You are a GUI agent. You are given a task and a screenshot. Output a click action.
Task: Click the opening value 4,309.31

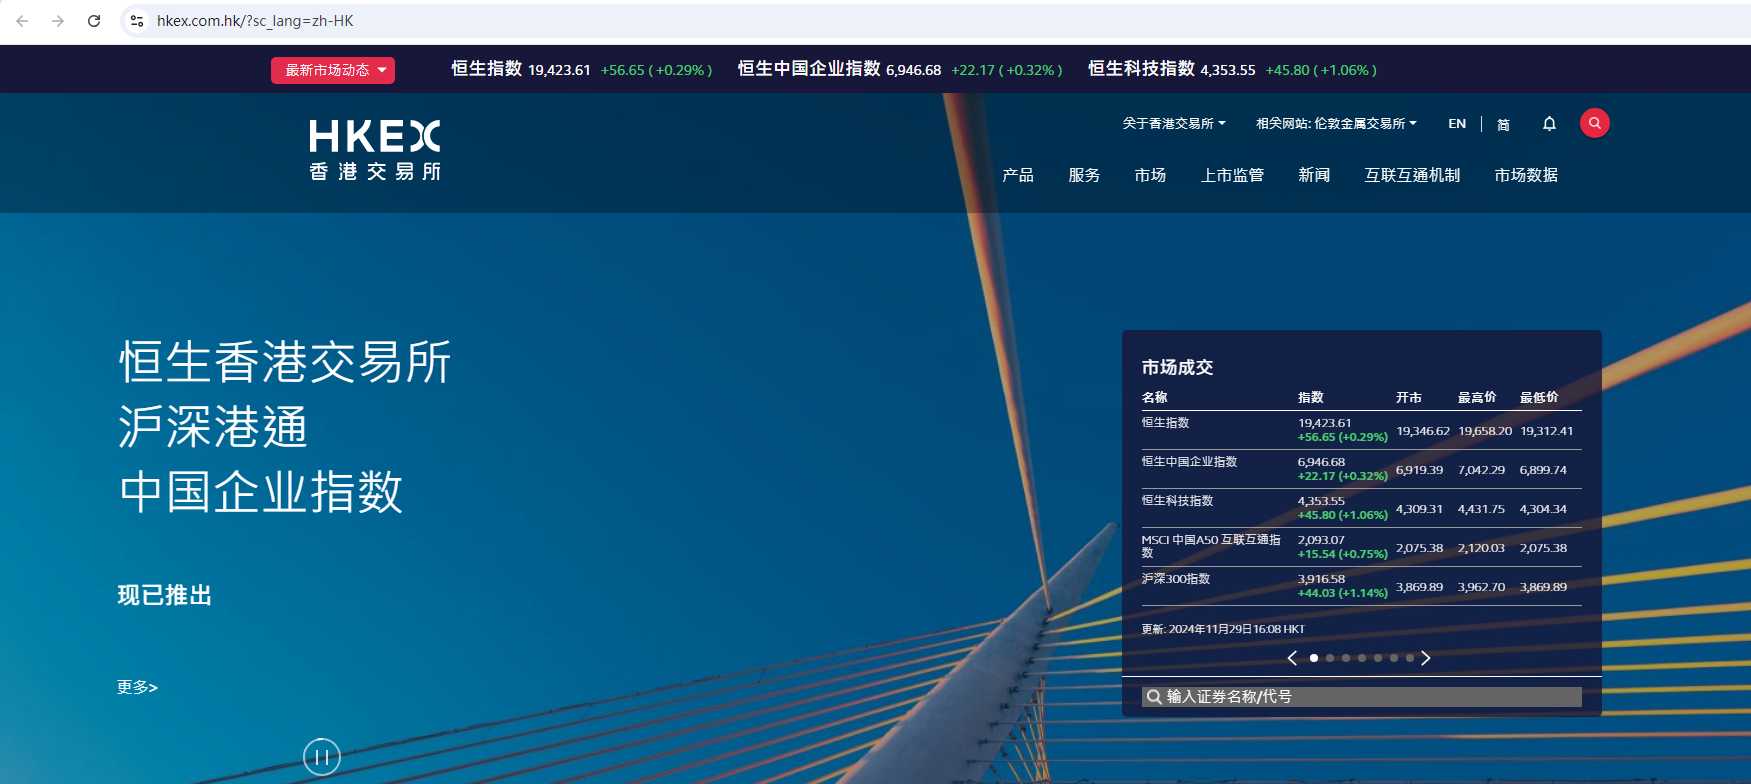point(1419,509)
